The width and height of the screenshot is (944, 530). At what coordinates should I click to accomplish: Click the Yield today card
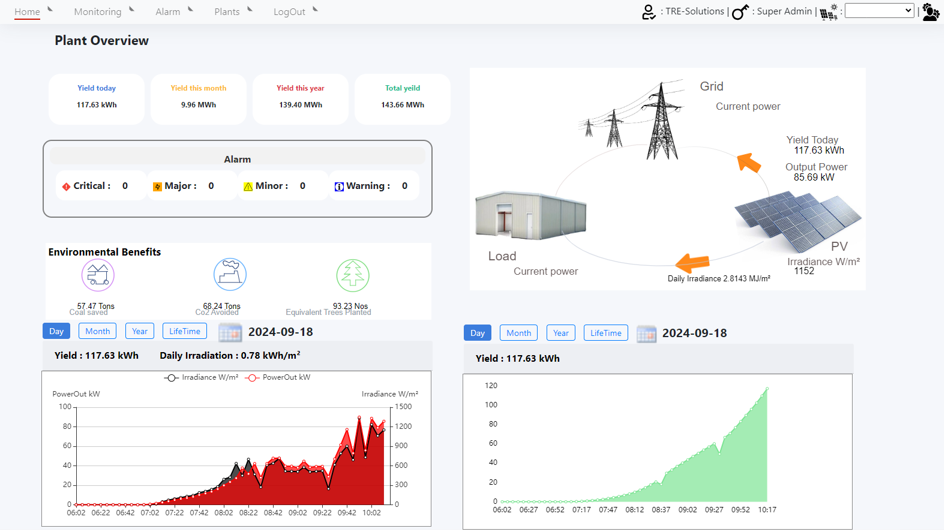tap(97, 97)
